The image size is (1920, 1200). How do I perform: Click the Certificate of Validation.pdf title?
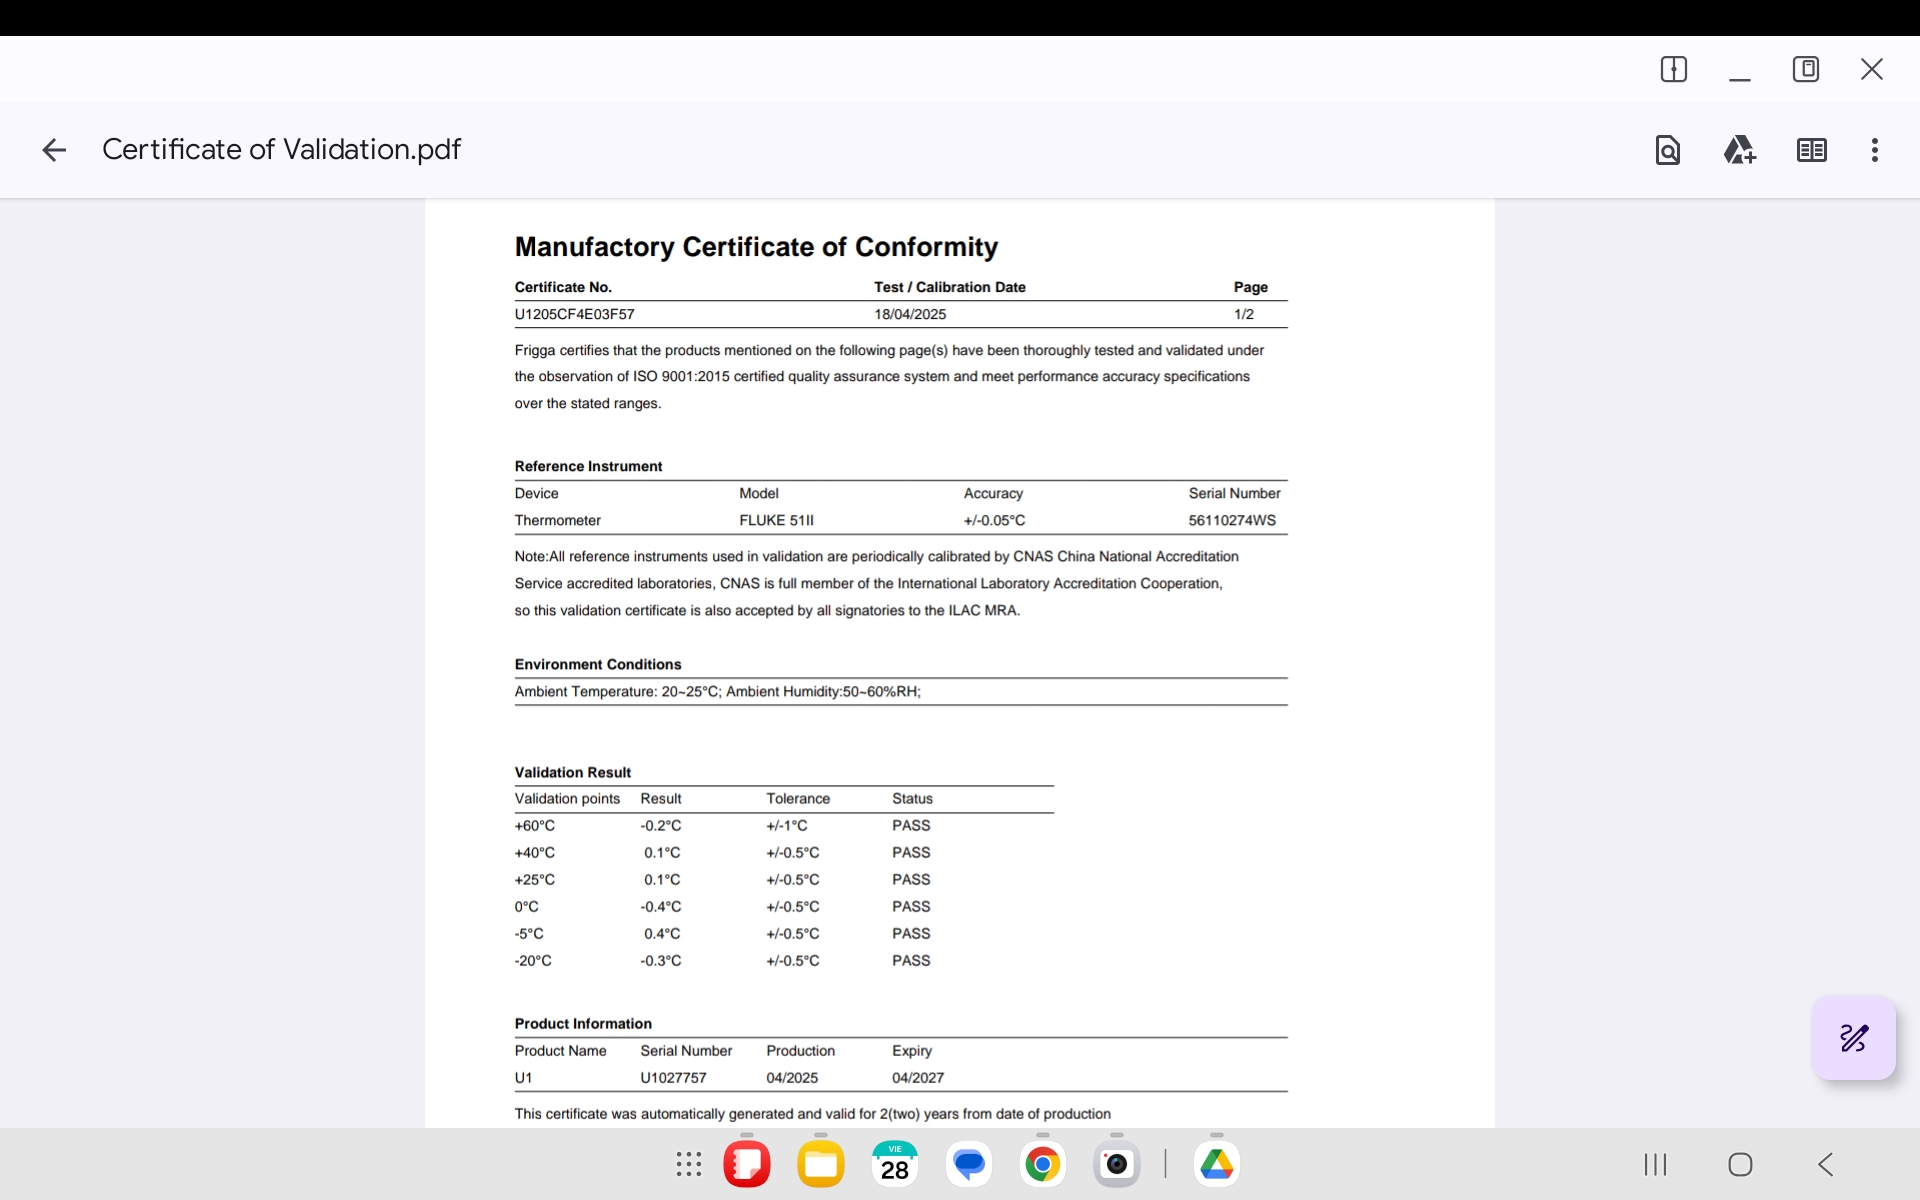281,150
